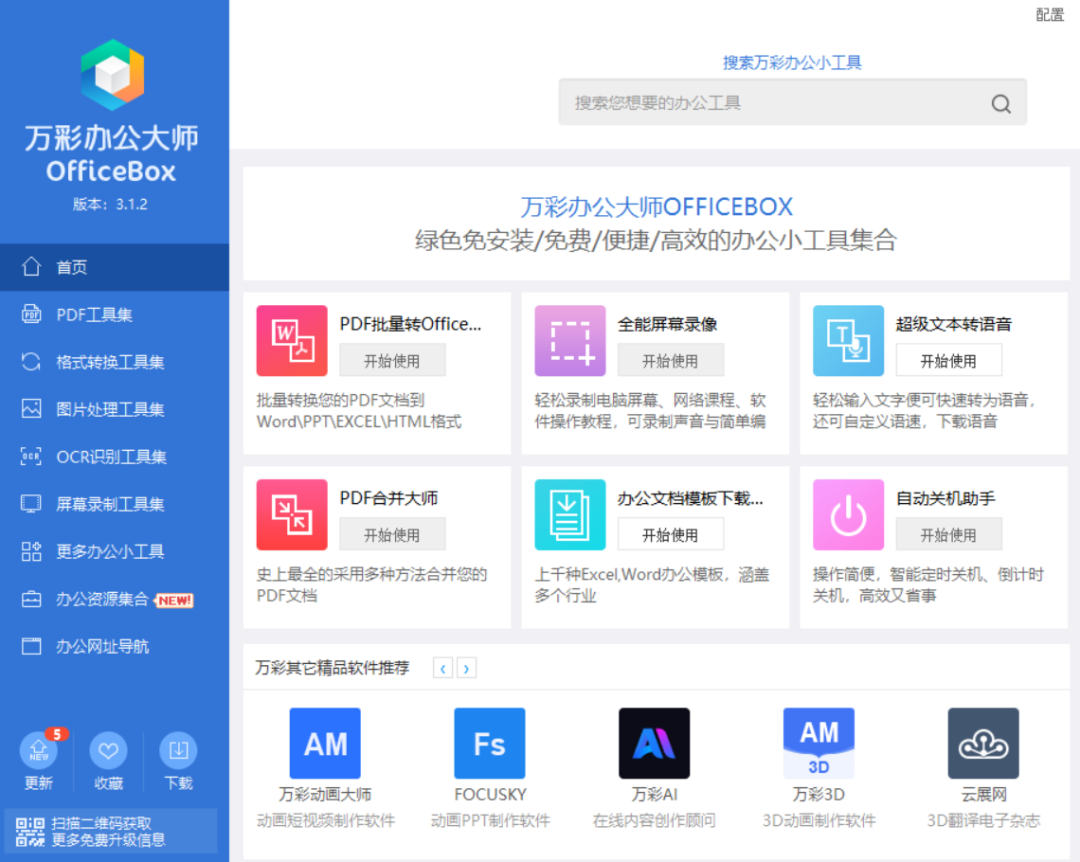Click 开始使用 under 自动关机助手
The image size is (1080, 862).
pyautogui.click(x=948, y=535)
